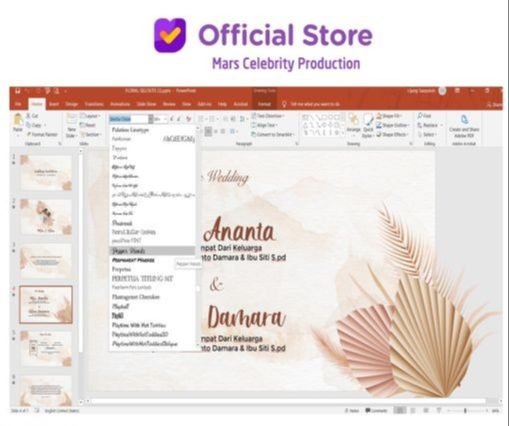509x426 pixels.
Task: Click the Comments button in status bar
Action: tap(376, 411)
